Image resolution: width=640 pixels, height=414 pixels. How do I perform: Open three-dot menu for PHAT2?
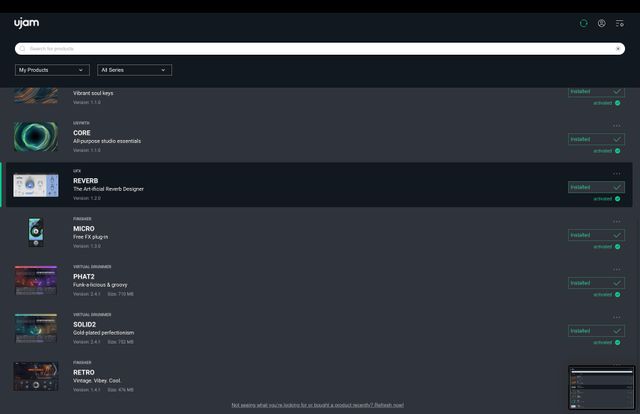[617, 270]
